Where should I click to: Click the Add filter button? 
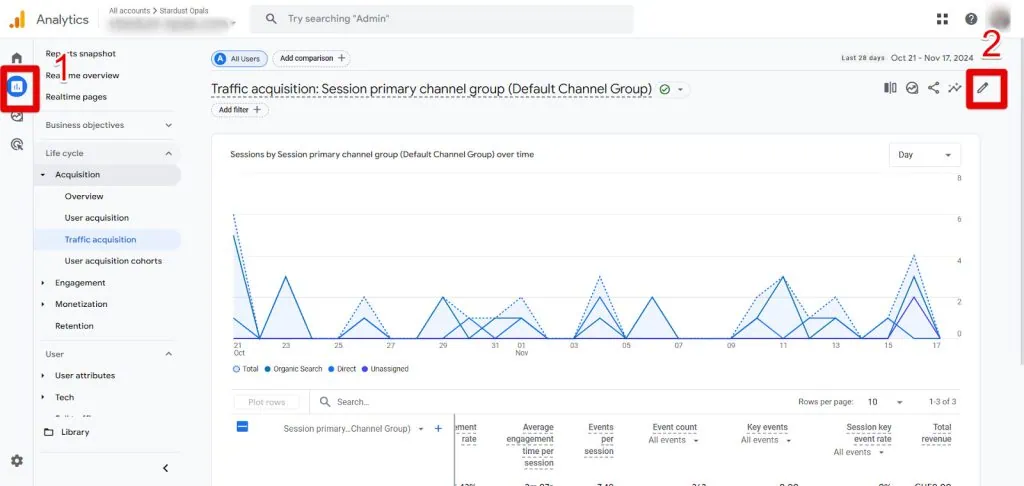click(x=239, y=110)
